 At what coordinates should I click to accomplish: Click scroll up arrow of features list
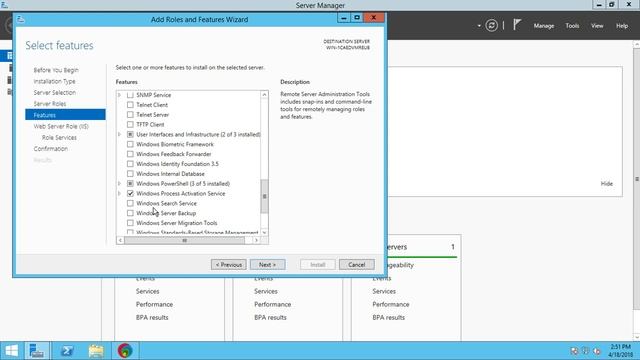pos(264,95)
